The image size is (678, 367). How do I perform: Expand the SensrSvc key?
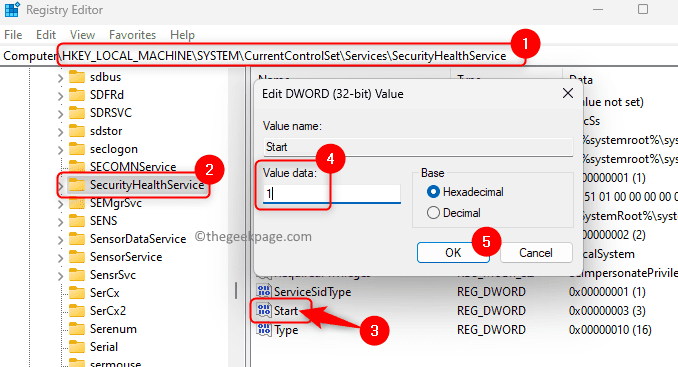[61, 276]
